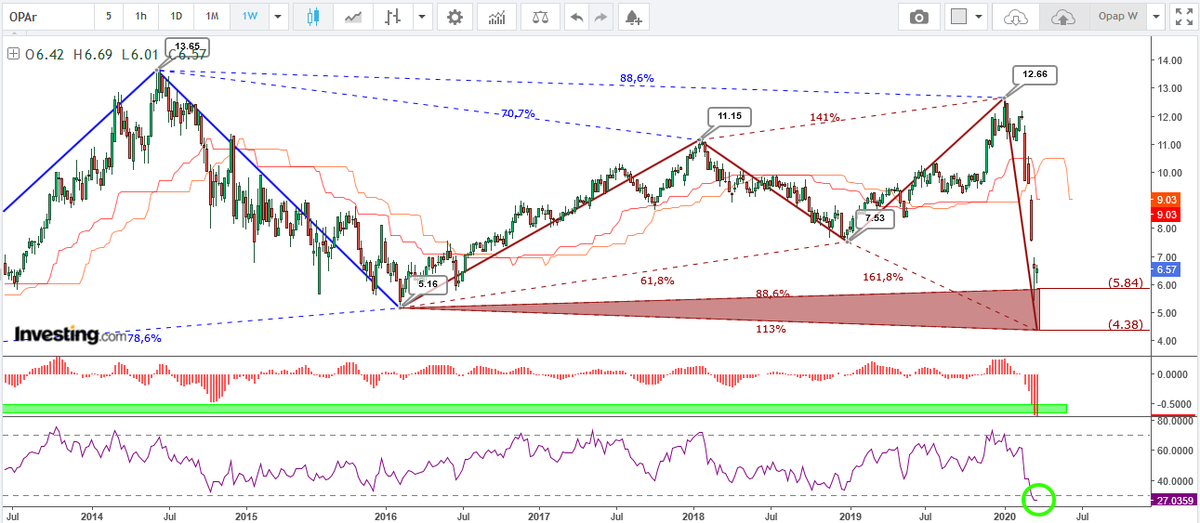The height and width of the screenshot is (523, 1200).
Task: Click the (4.38) target level label
Action: (1125, 323)
